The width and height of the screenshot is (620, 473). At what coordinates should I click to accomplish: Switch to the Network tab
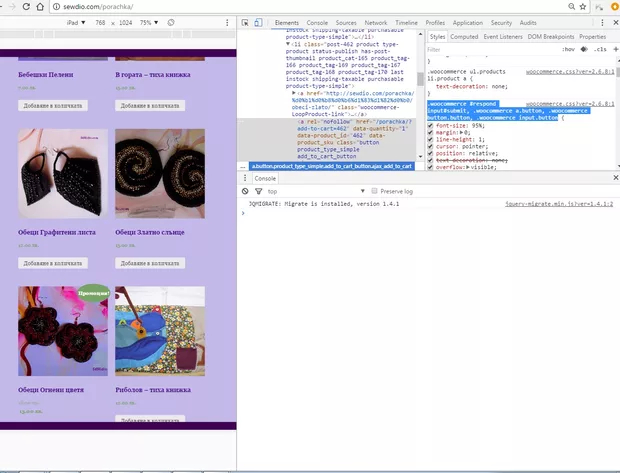[x=375, y=22]
